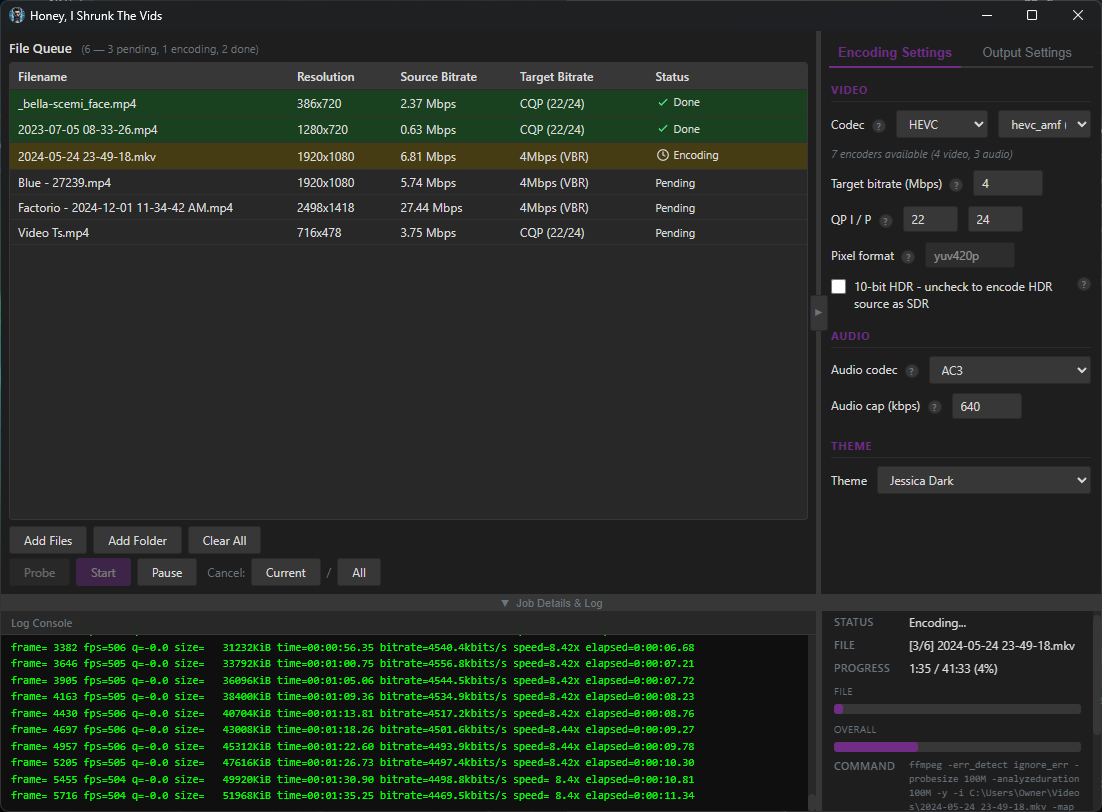Click the overall progress bar
The width and height of the screenshot is (1102, 812).
pos(957,747)
